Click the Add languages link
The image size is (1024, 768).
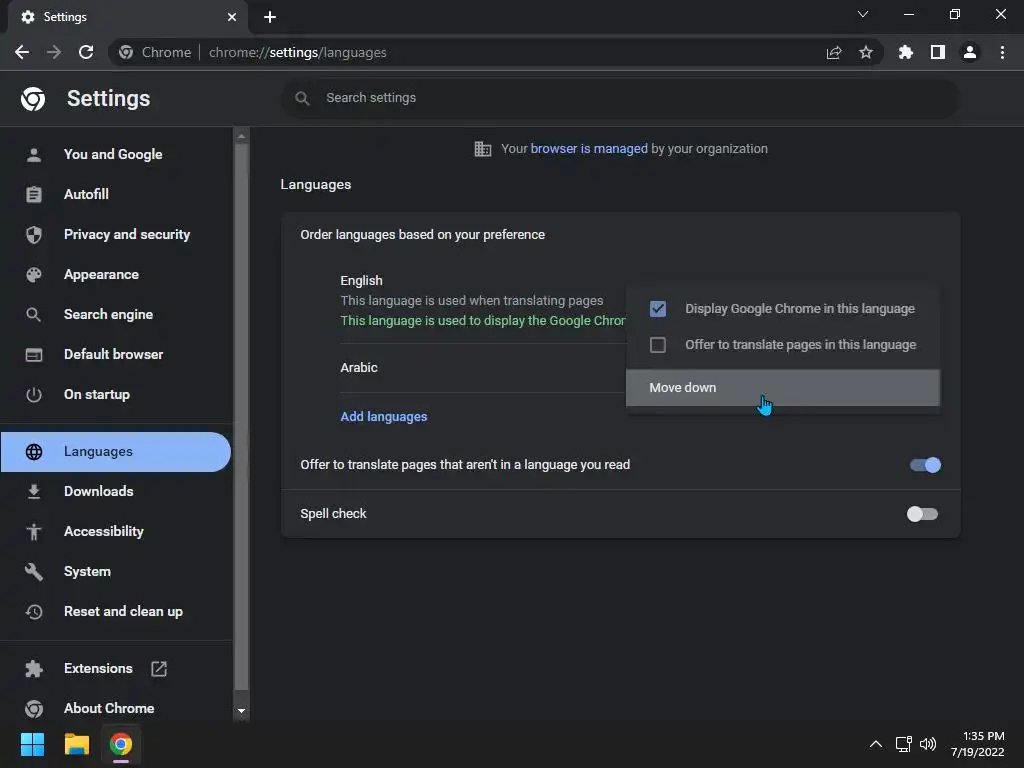point(383,417)
